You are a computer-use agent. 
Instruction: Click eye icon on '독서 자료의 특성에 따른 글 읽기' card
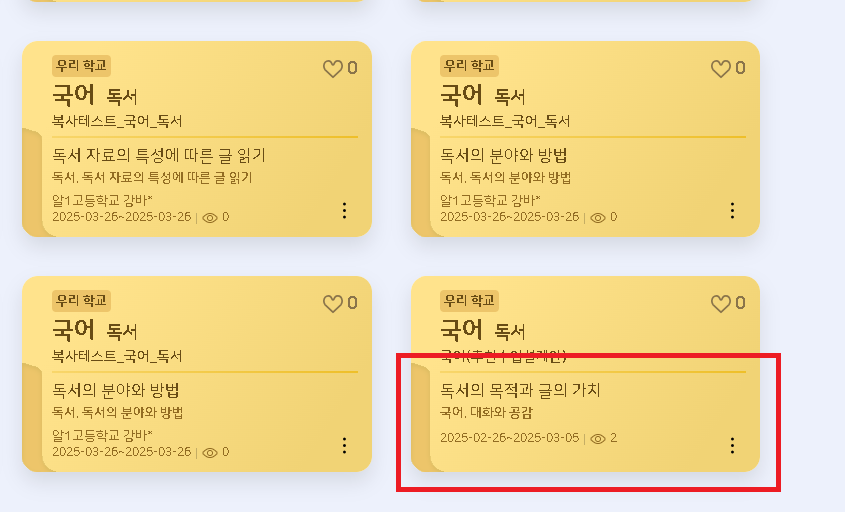(x=210, y=217)
